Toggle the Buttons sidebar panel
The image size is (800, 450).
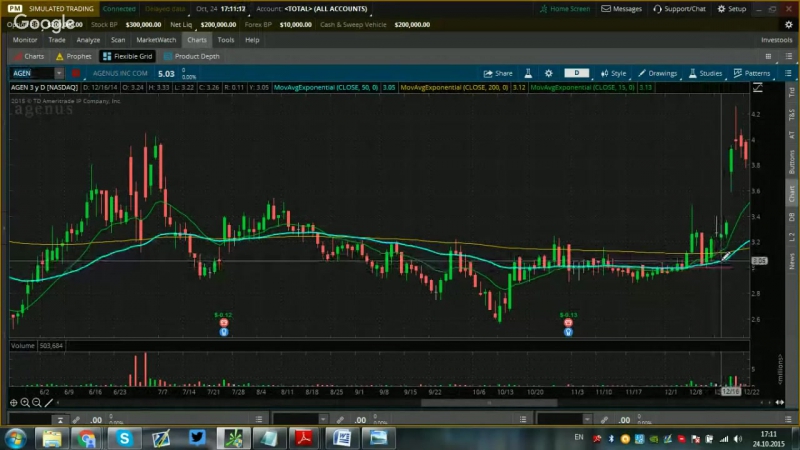pos(792,162)
